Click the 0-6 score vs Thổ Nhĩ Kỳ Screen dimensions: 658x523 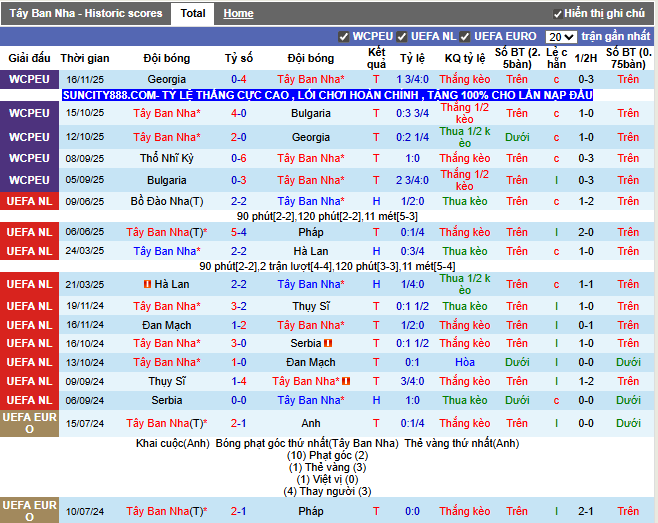(x=238, y=158)
